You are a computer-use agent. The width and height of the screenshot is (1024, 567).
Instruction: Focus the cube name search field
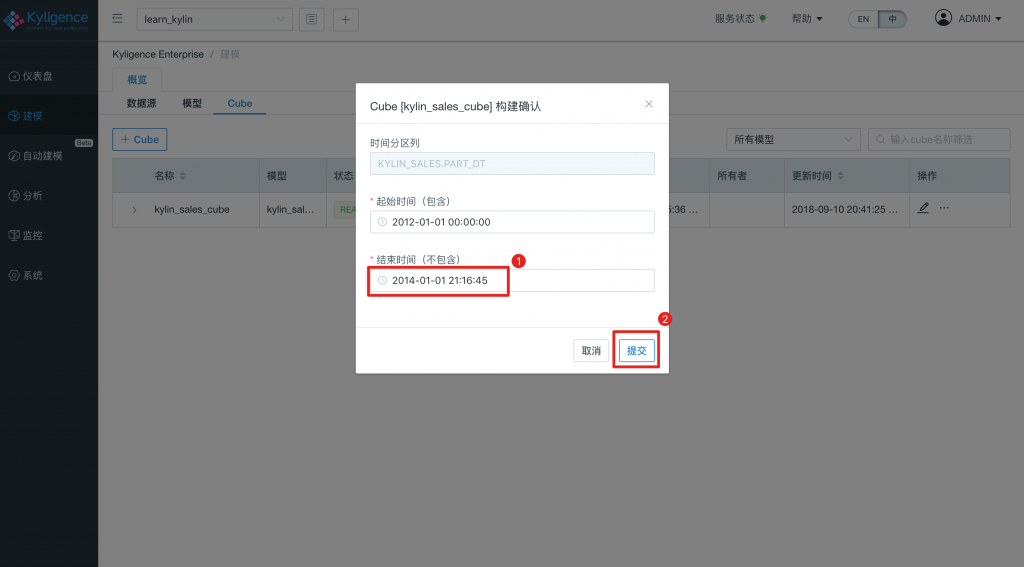[x=939, y=140]
